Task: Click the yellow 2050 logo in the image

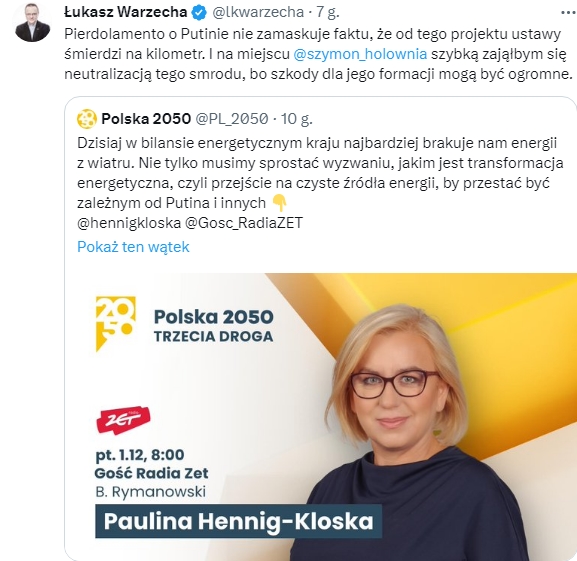Action: coord(116,324)
